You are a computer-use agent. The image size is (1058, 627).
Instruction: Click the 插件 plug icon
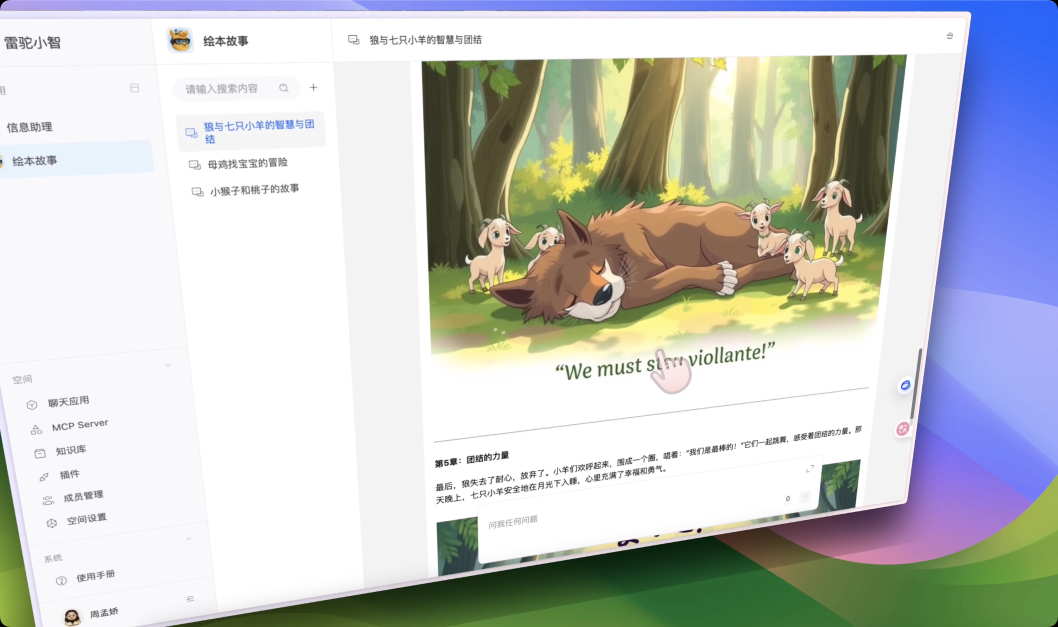pos(44,477)
